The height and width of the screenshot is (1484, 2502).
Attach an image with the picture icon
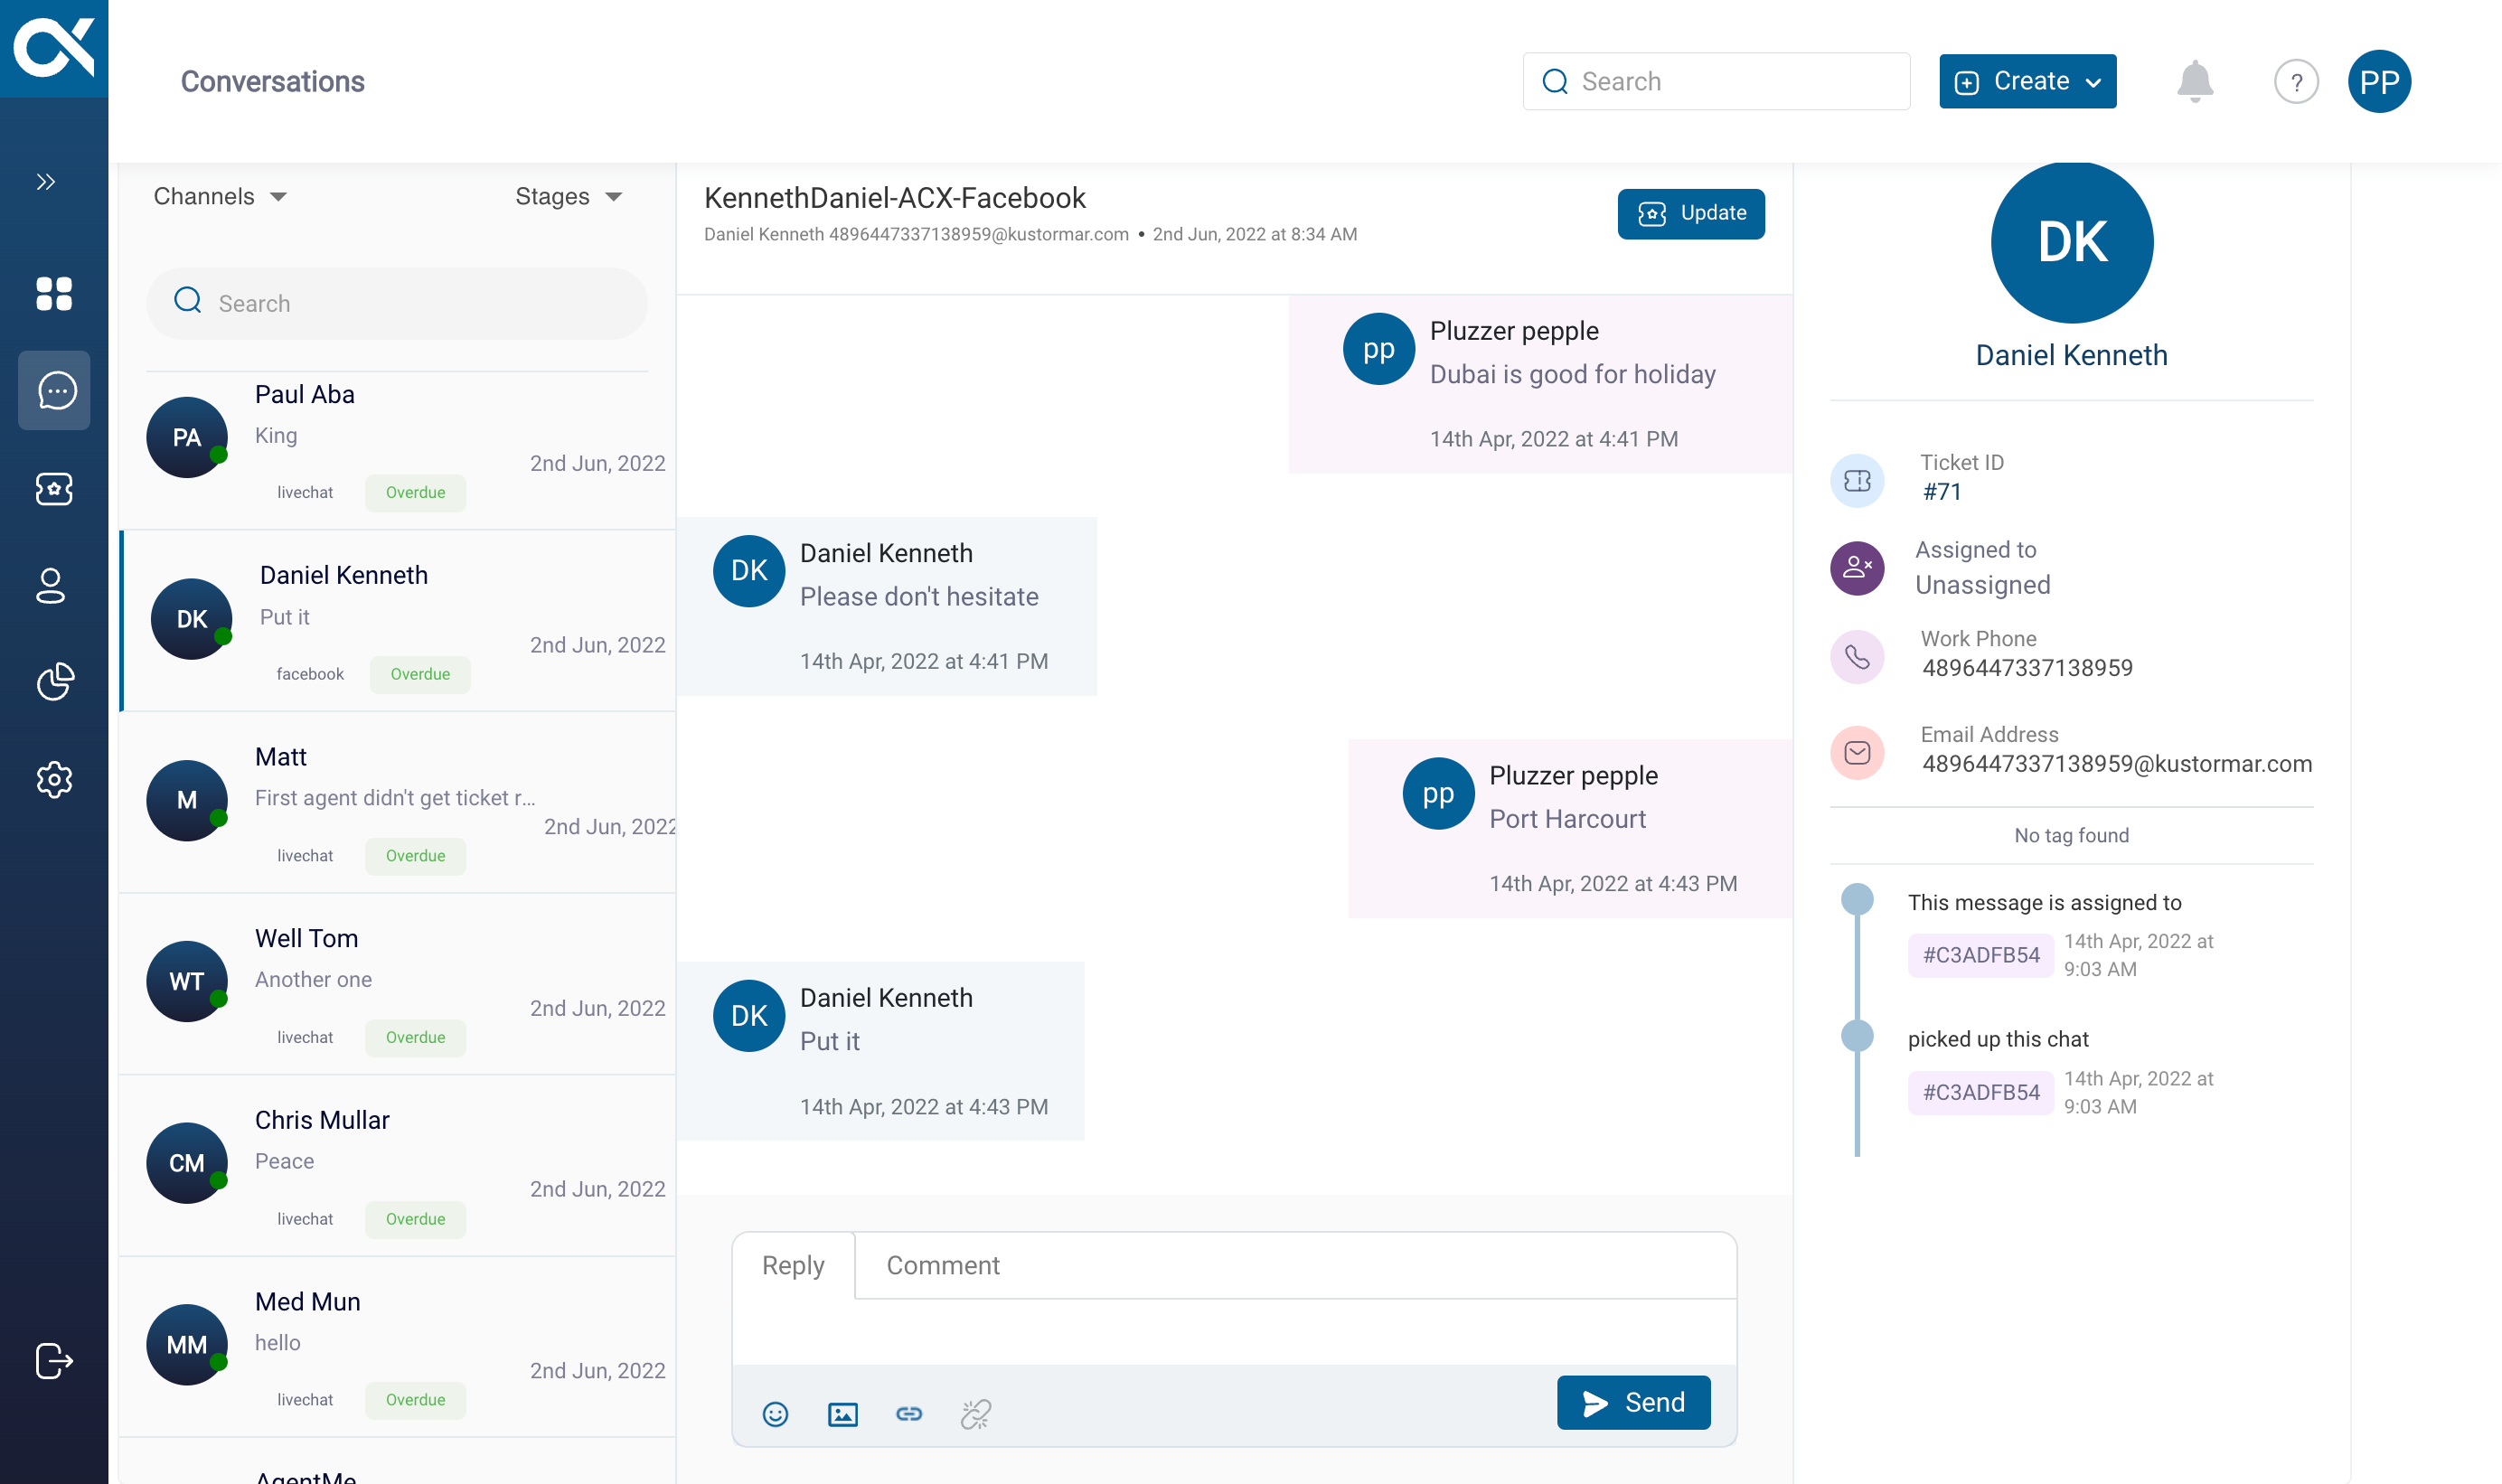(842, 1414)
